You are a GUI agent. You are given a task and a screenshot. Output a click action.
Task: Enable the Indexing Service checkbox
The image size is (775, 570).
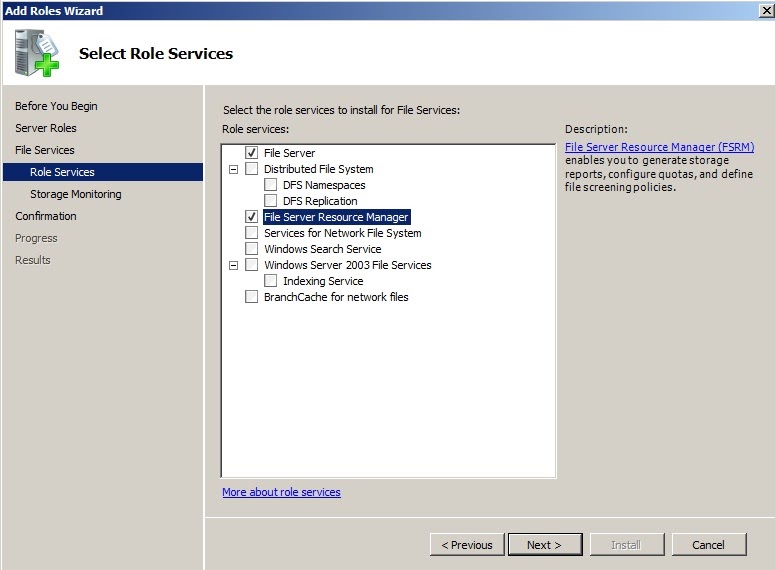(270, 281)
